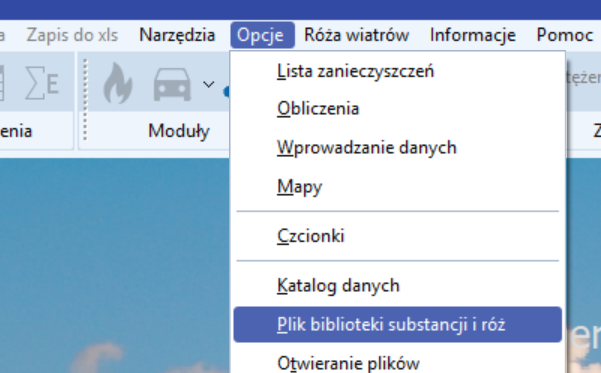
Task: Open the Pomoc menu
Action: (565, 35)
